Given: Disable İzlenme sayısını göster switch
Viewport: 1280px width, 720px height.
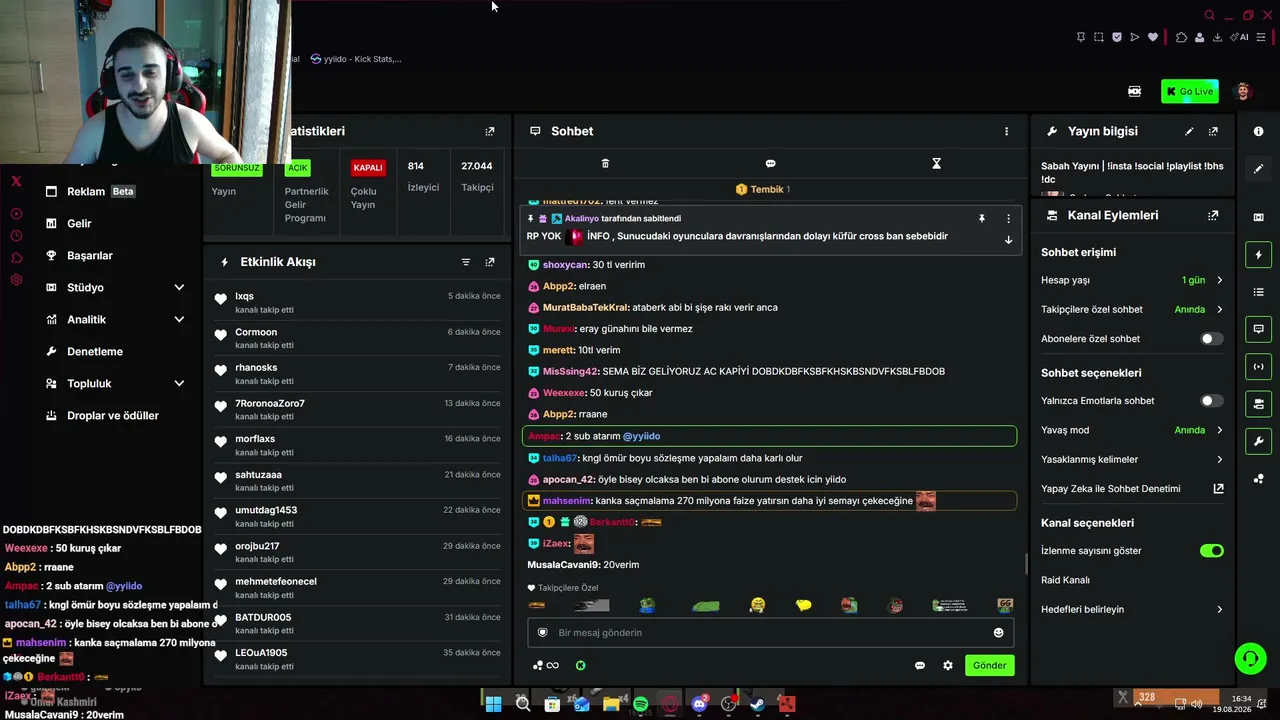Looking at the screenshot, I should pos(1211,551).
